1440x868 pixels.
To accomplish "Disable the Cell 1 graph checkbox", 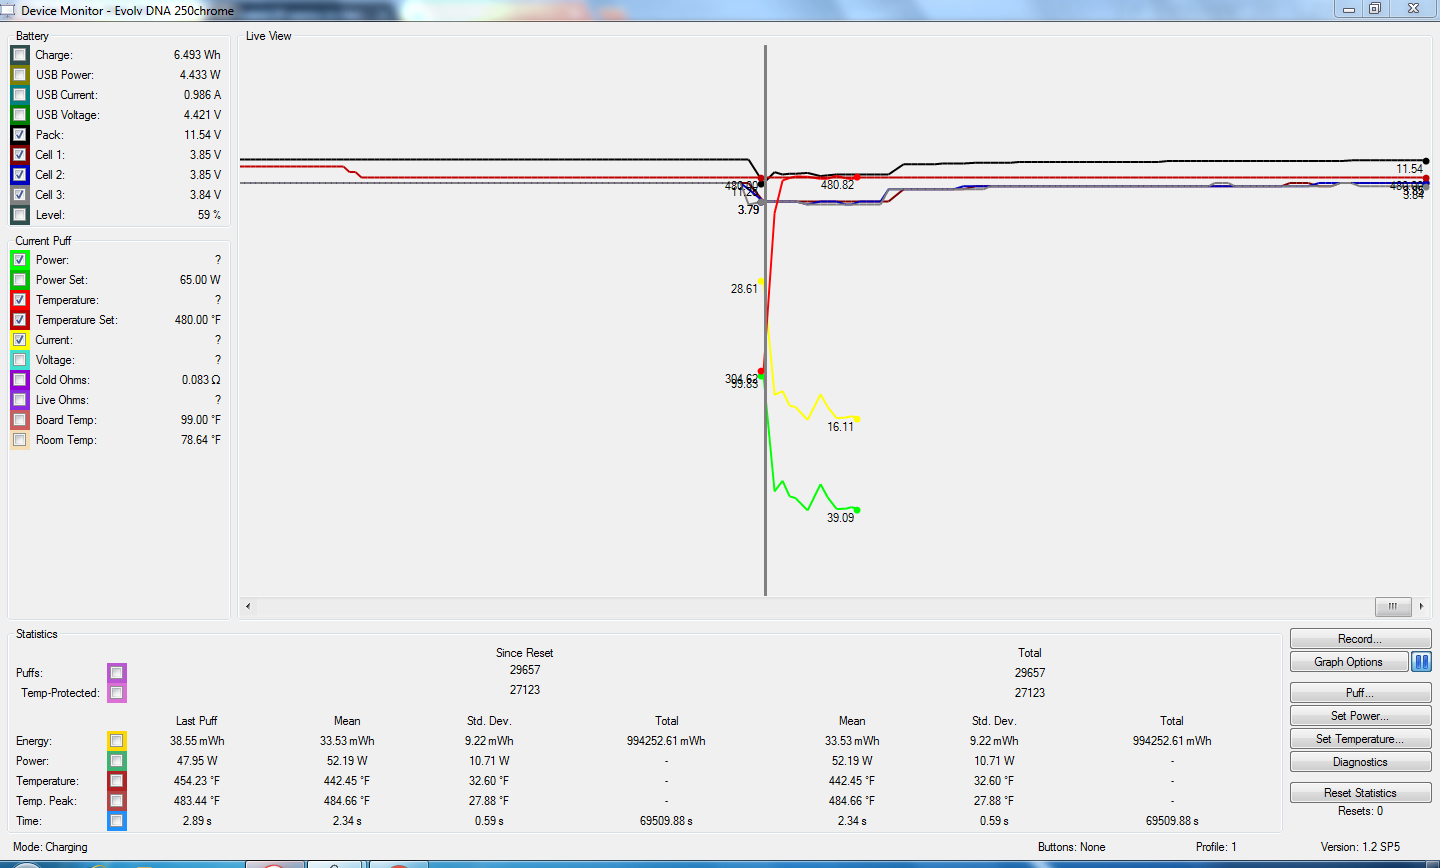I will pos(20,155).
